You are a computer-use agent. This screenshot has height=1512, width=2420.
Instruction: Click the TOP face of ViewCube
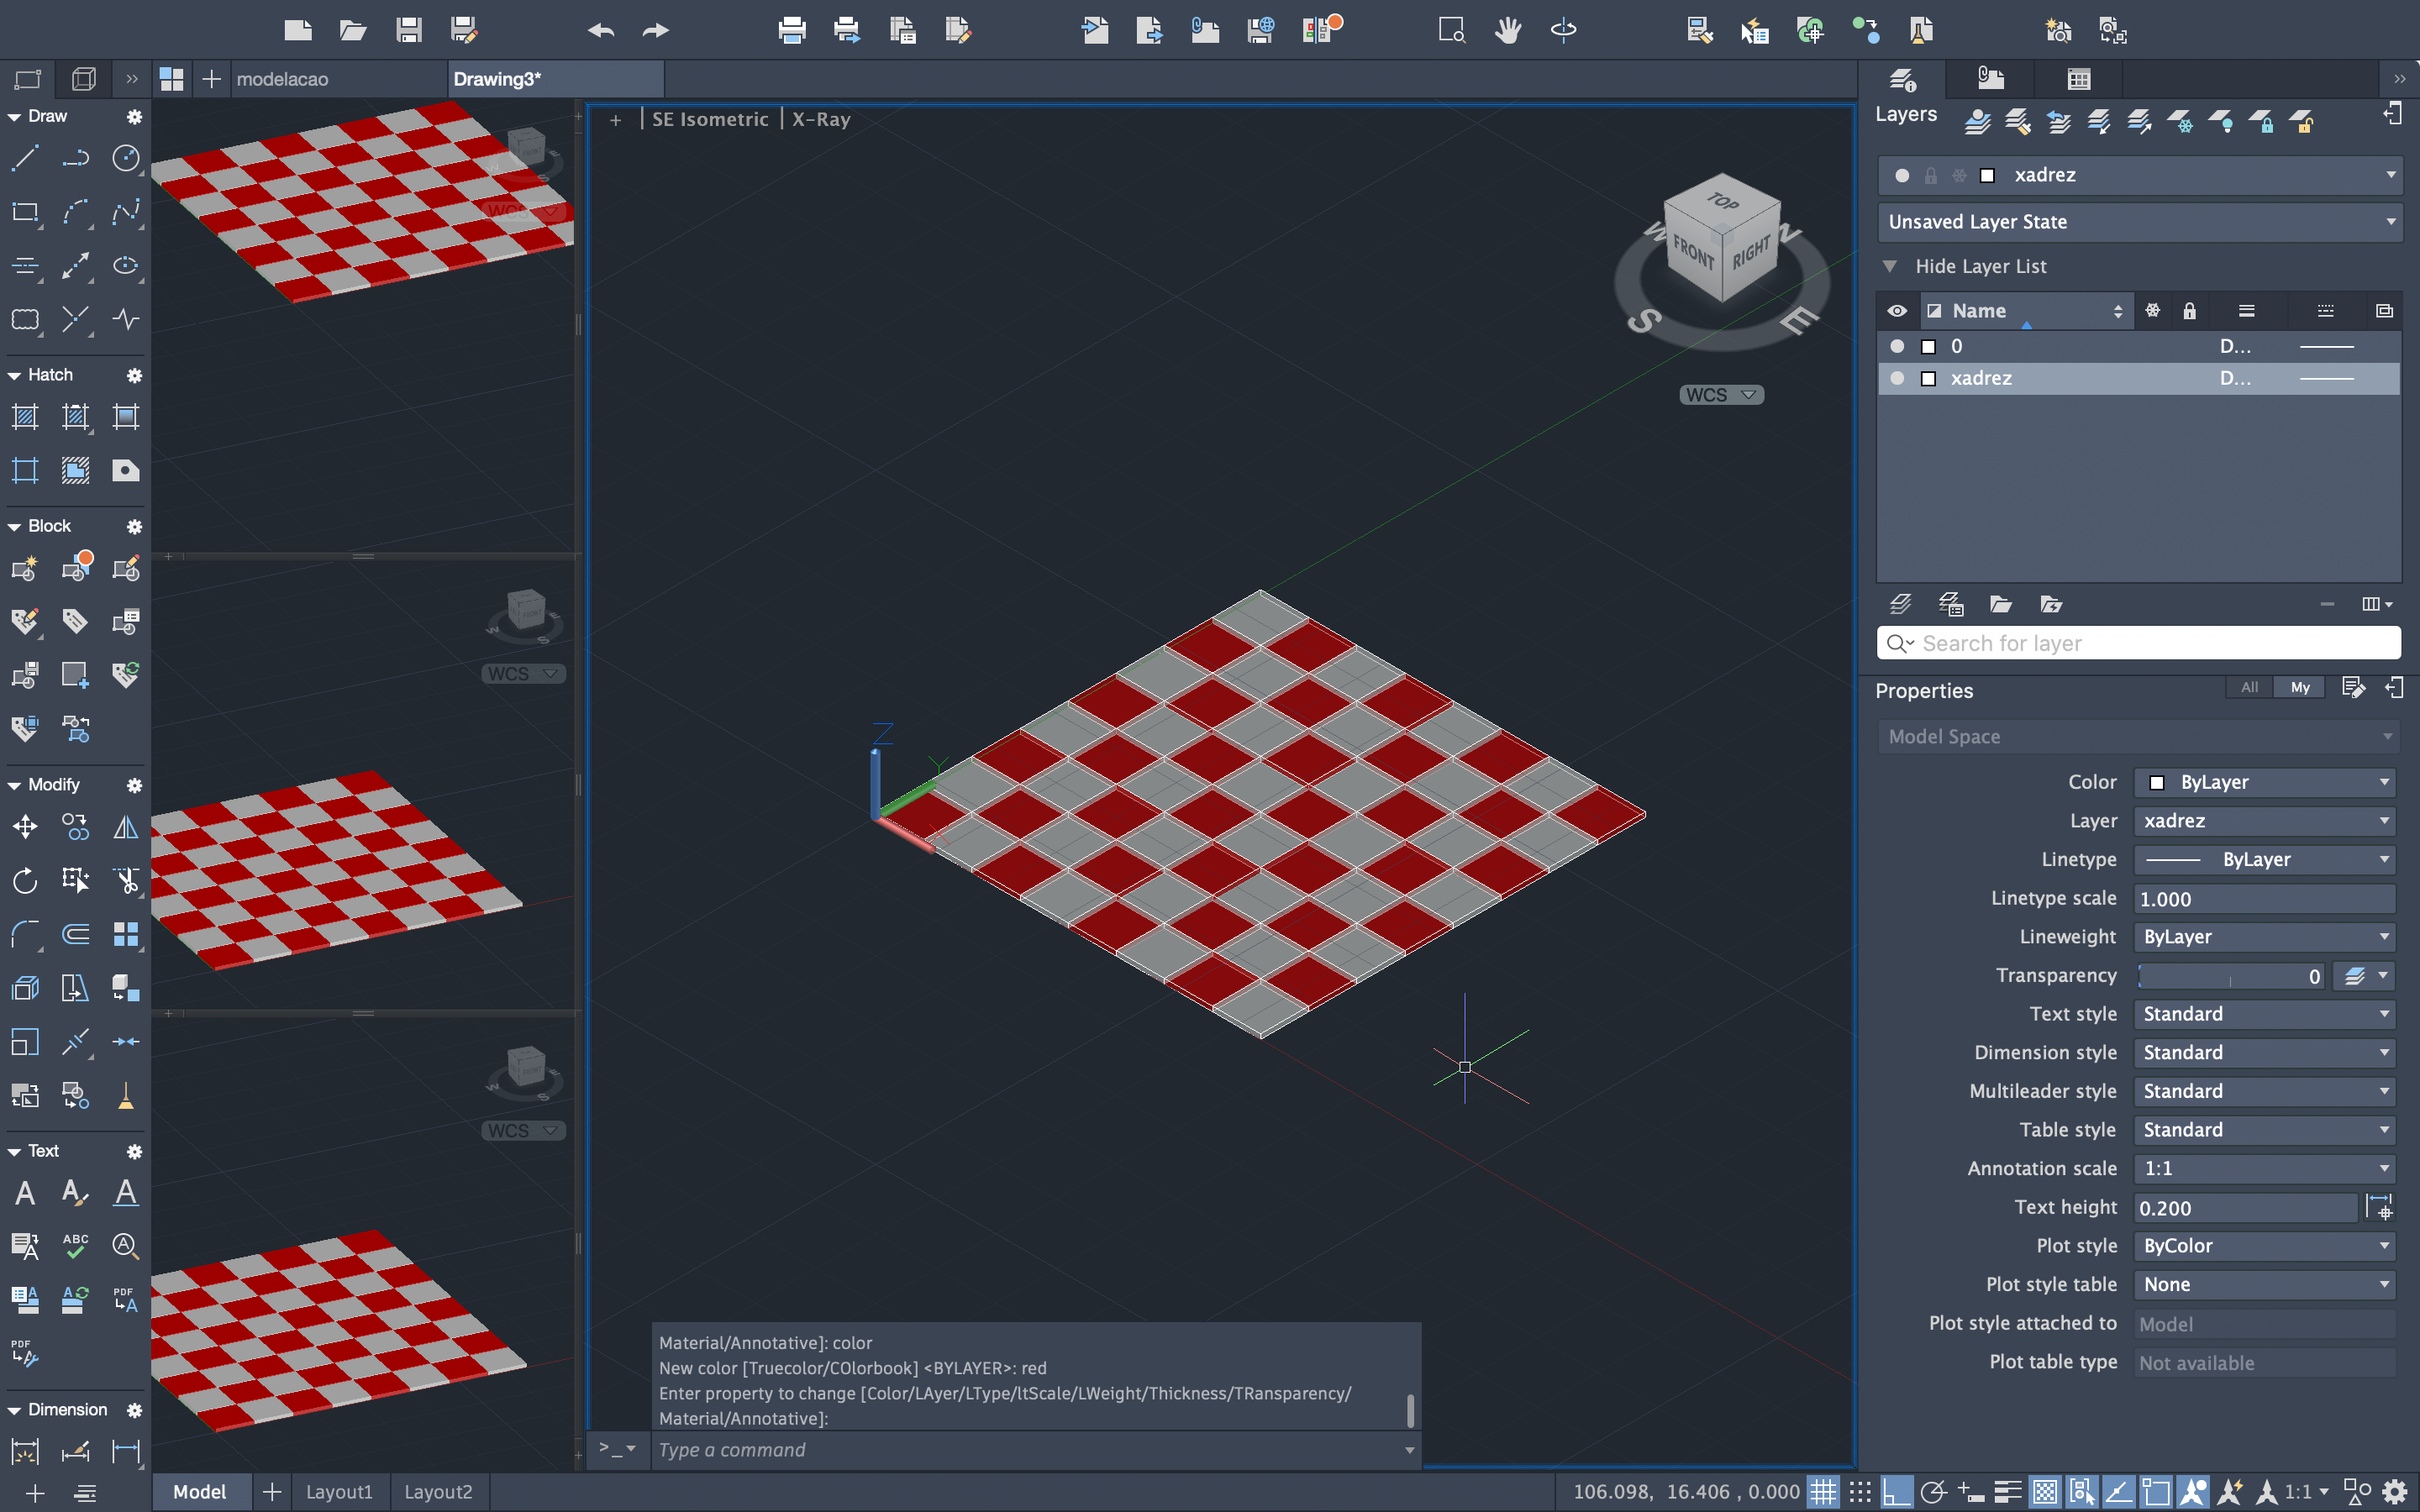[1722, 200]
